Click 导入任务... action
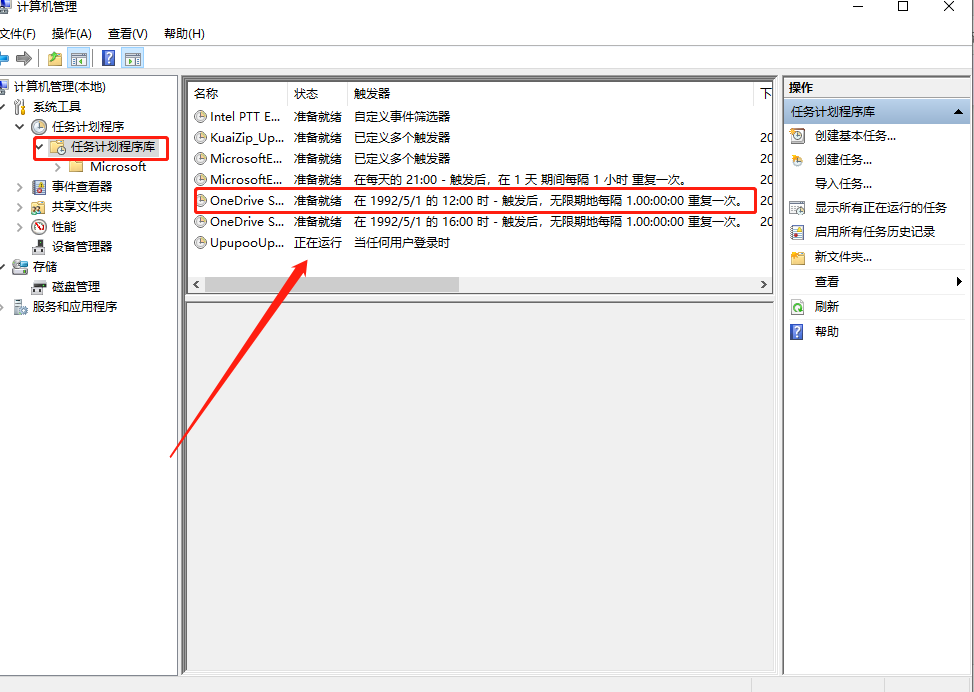 tap(843, 184)
